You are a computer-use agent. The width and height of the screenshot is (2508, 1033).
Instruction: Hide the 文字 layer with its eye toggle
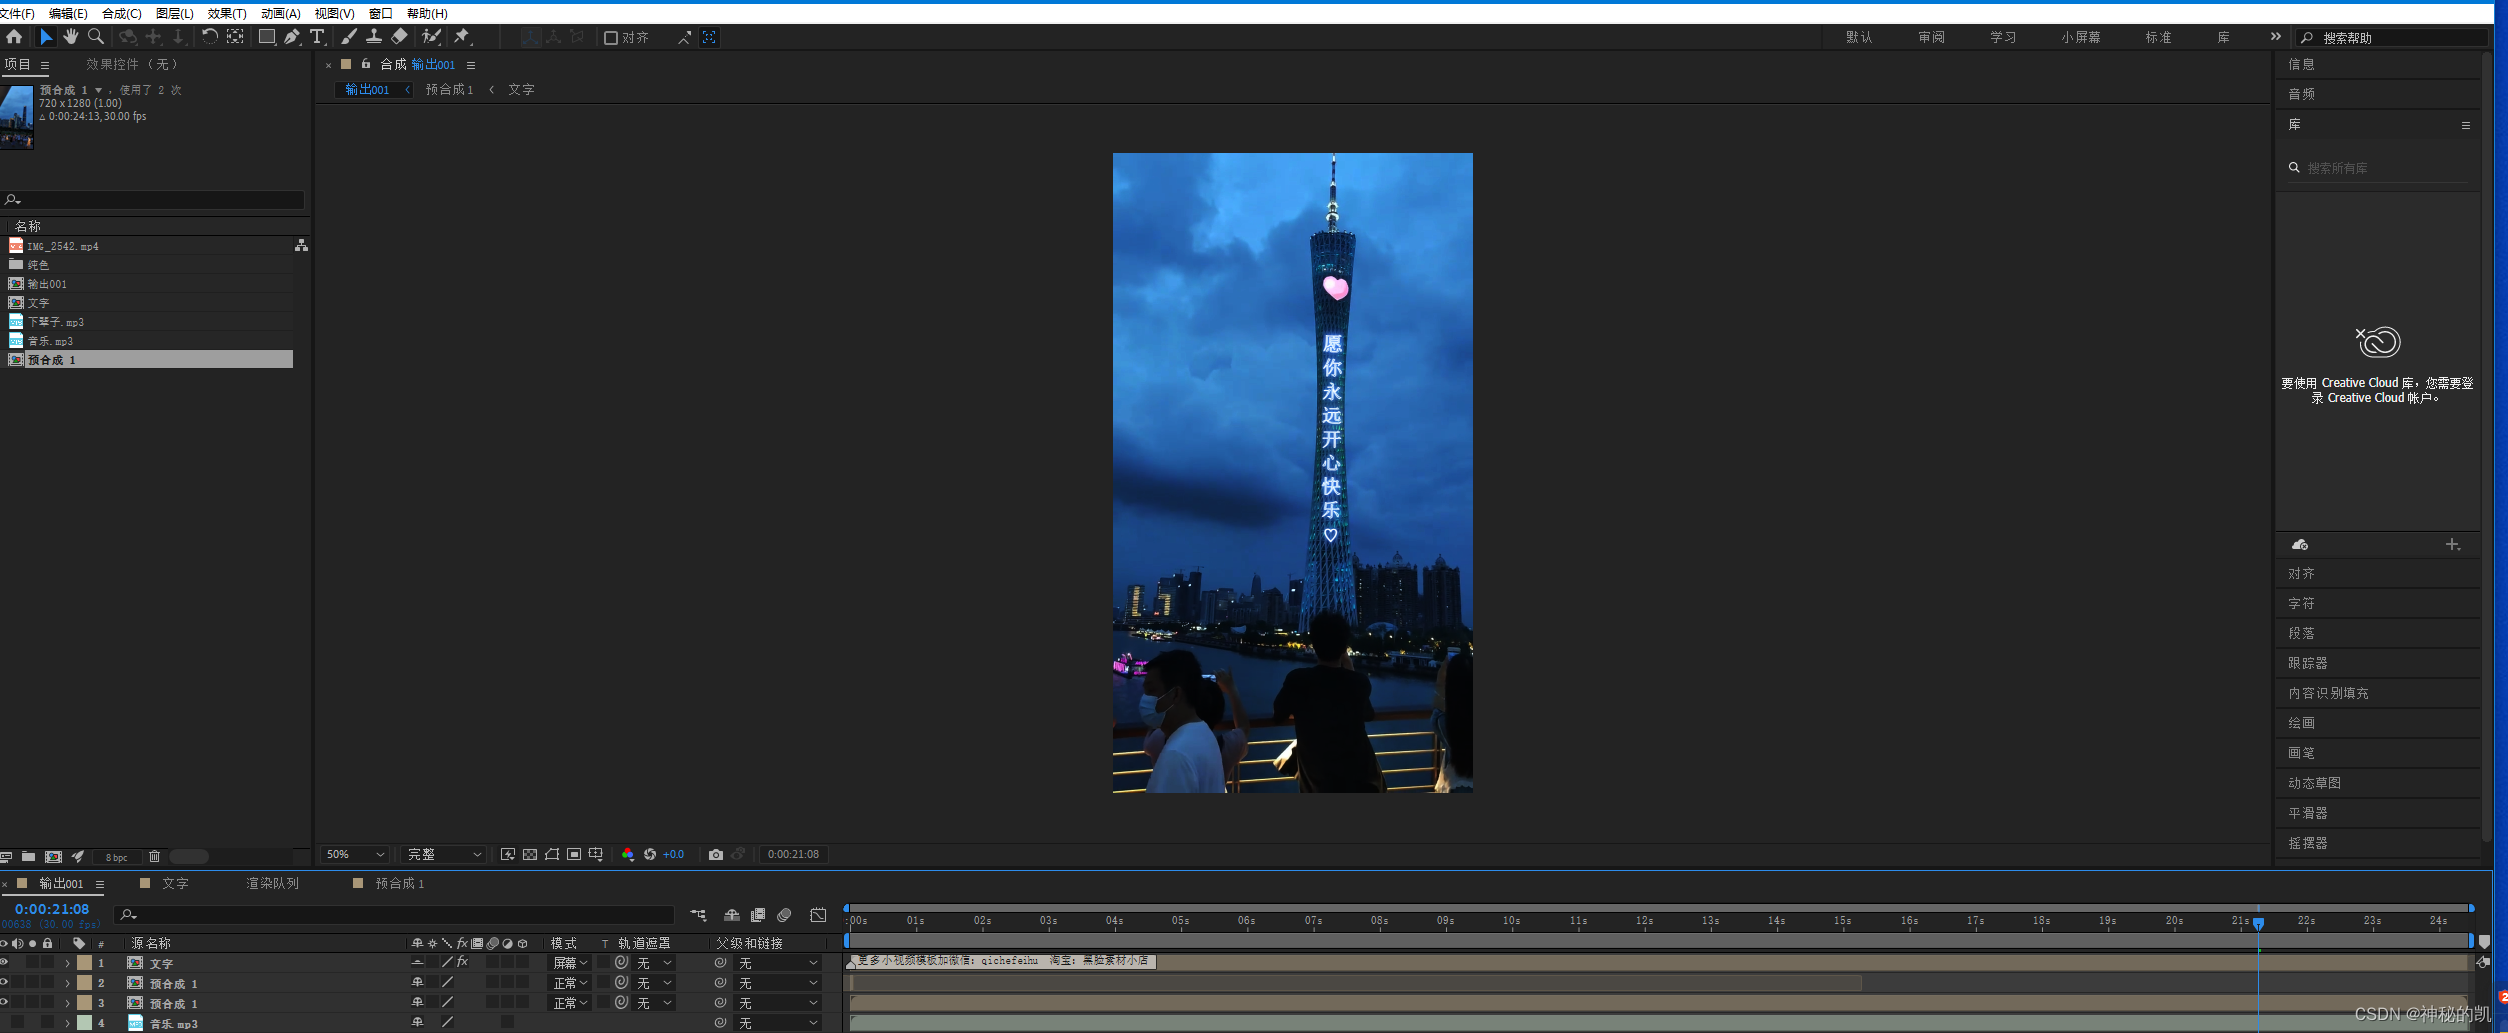[6, 962]
